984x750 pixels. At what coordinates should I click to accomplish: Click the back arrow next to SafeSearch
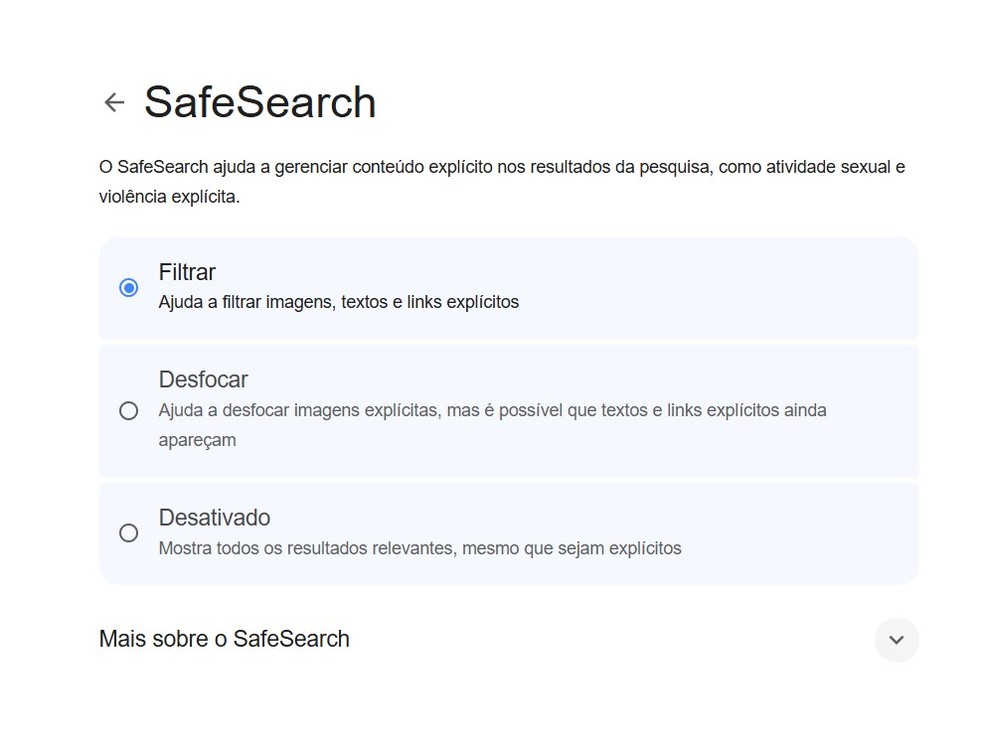(x=113, y=102)
